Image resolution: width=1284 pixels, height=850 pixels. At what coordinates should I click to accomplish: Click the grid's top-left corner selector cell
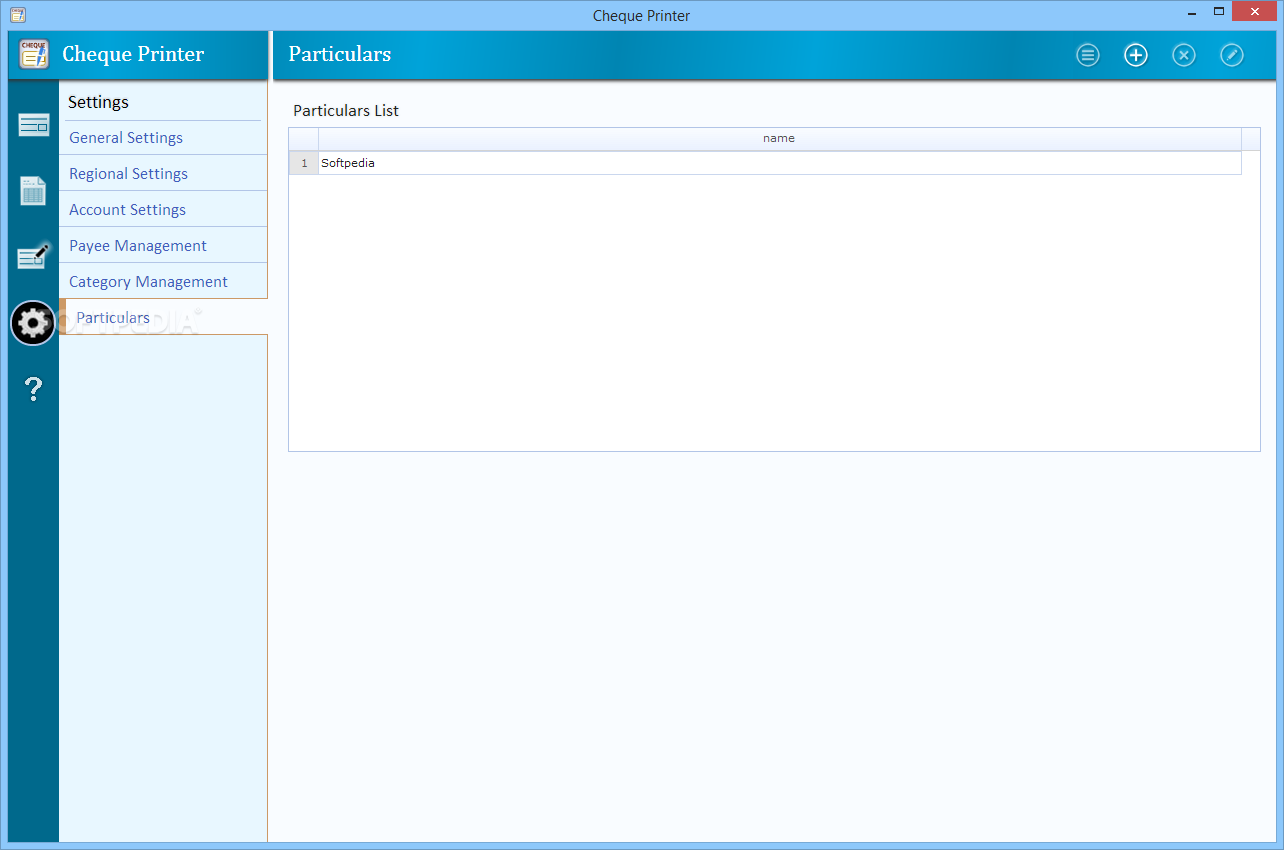coord(304,139)
